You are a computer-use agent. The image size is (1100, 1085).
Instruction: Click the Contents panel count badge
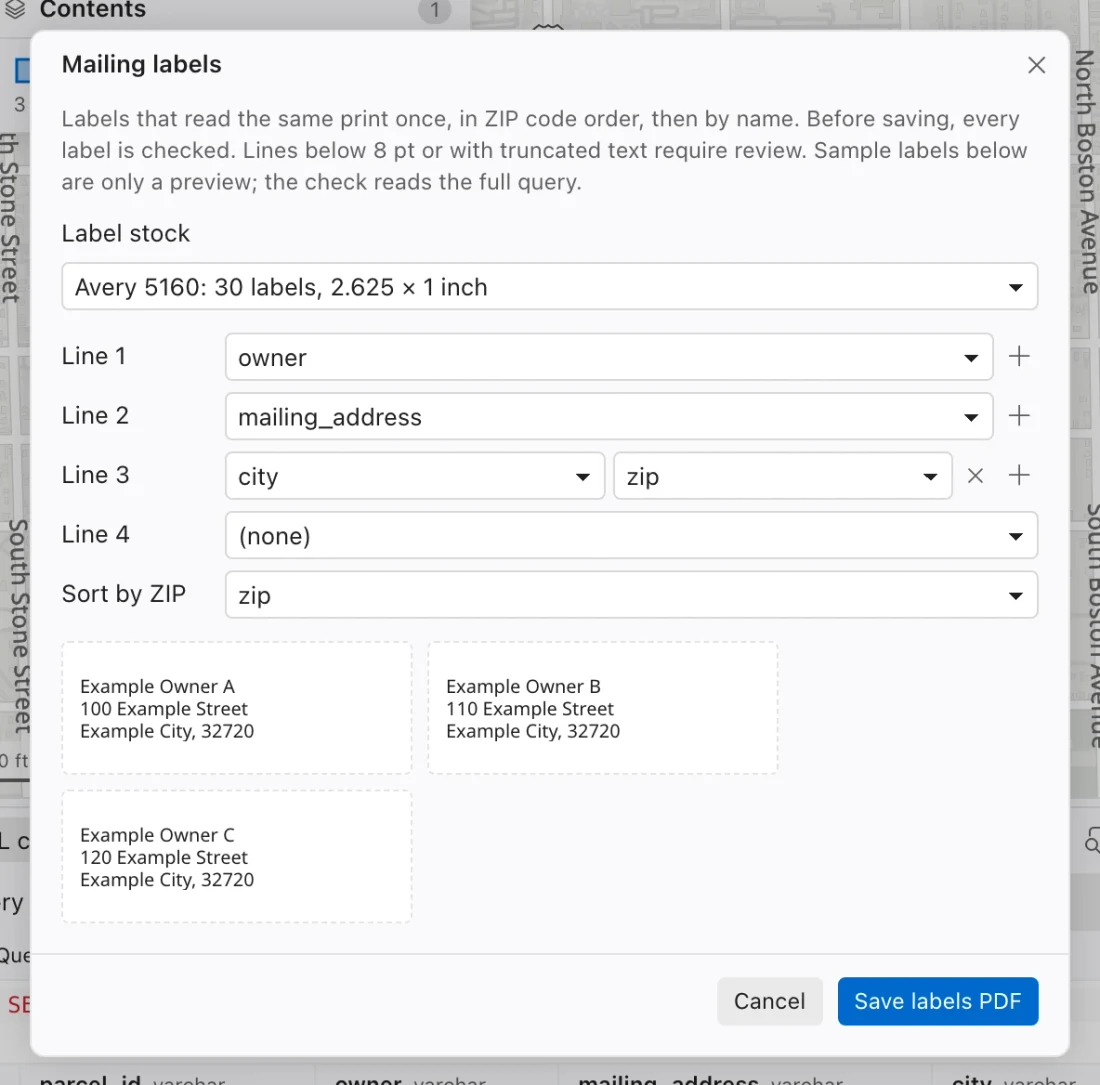coord(434,10)
